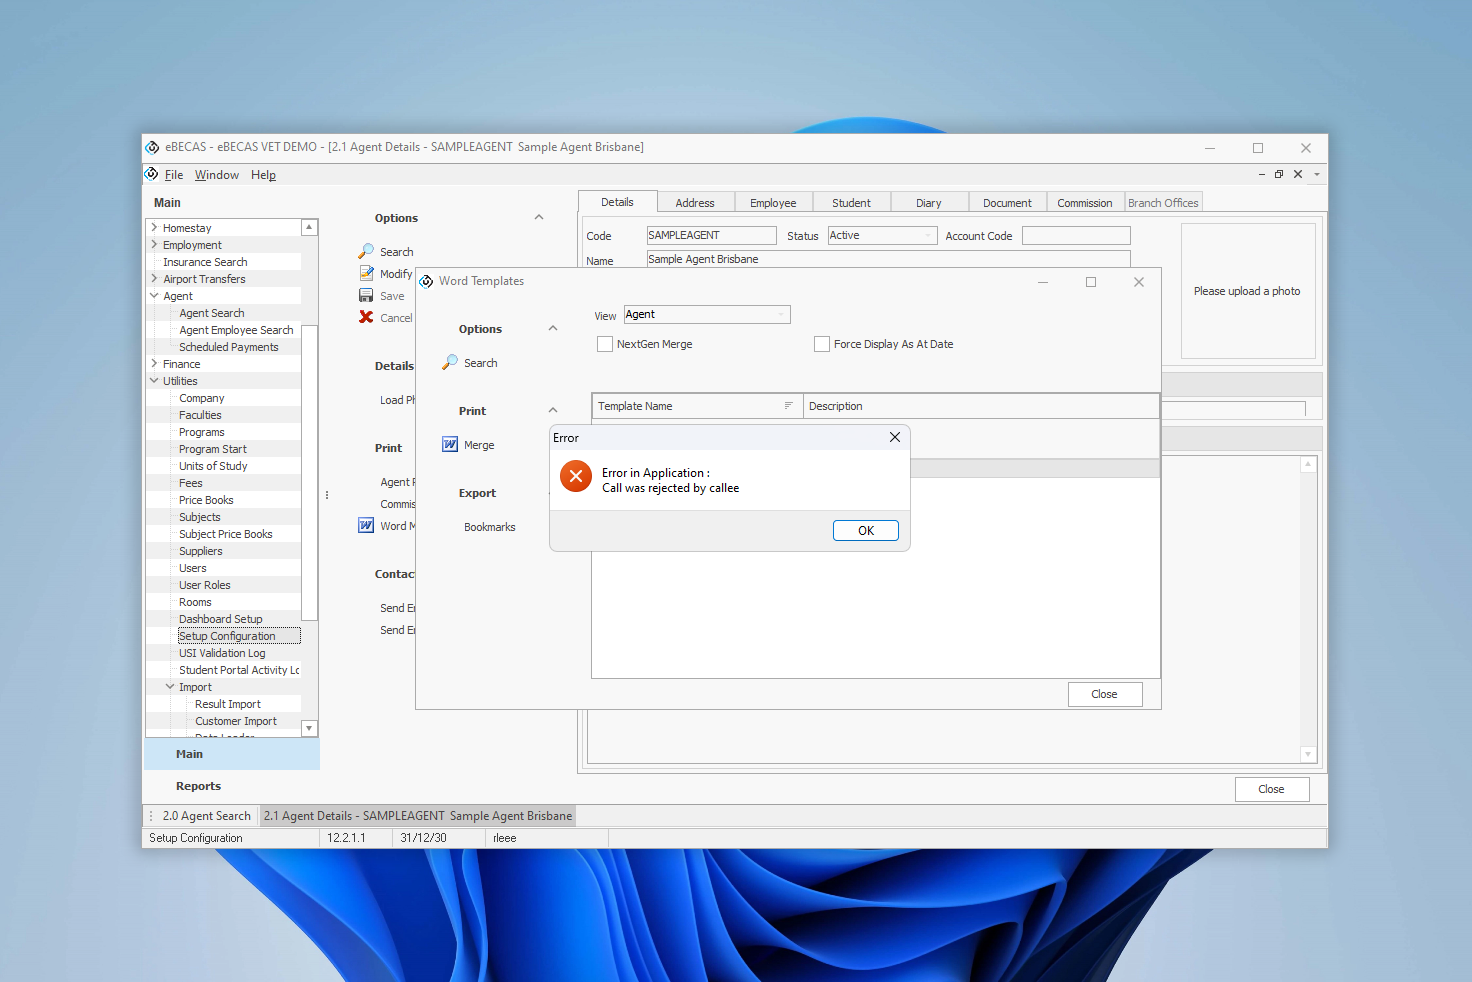The width and height of the screenshot is (1472, 982).
Task: Click the Search magnifier in Agent Details options
Action: [366, 252]
